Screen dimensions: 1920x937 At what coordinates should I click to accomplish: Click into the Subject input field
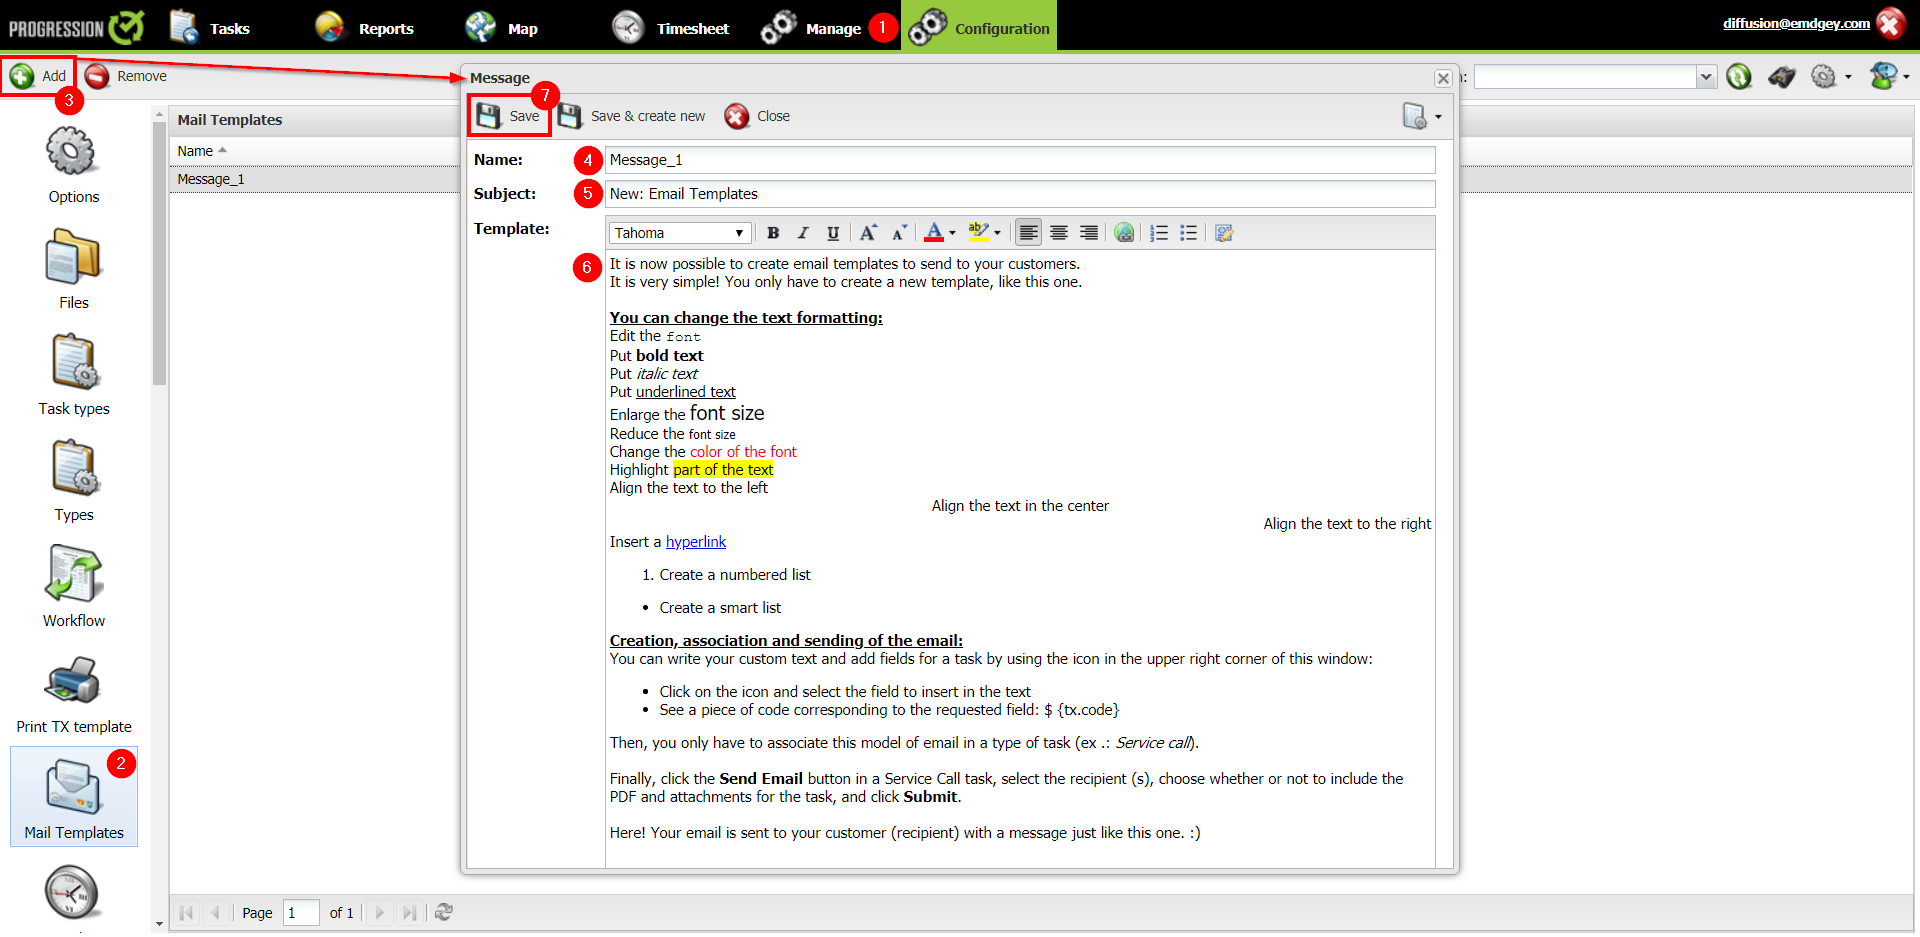click(1020, 194)
